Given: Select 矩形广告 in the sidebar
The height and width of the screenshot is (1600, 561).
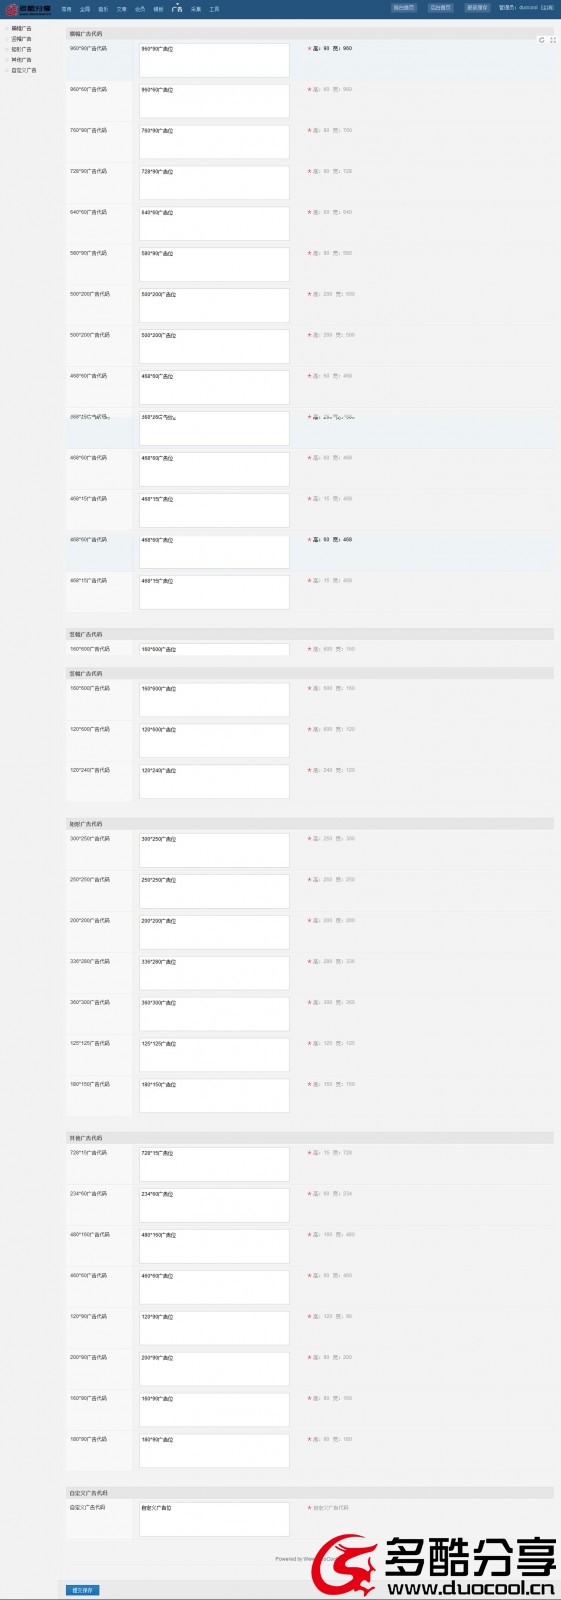Looking at the screenshot, I should click(x=21, y=49).
